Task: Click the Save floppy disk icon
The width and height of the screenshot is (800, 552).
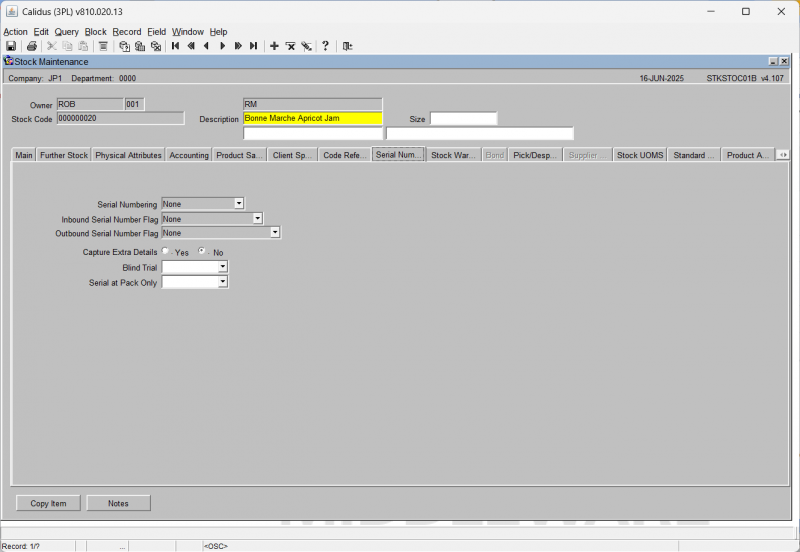Action: pos(11,46)
